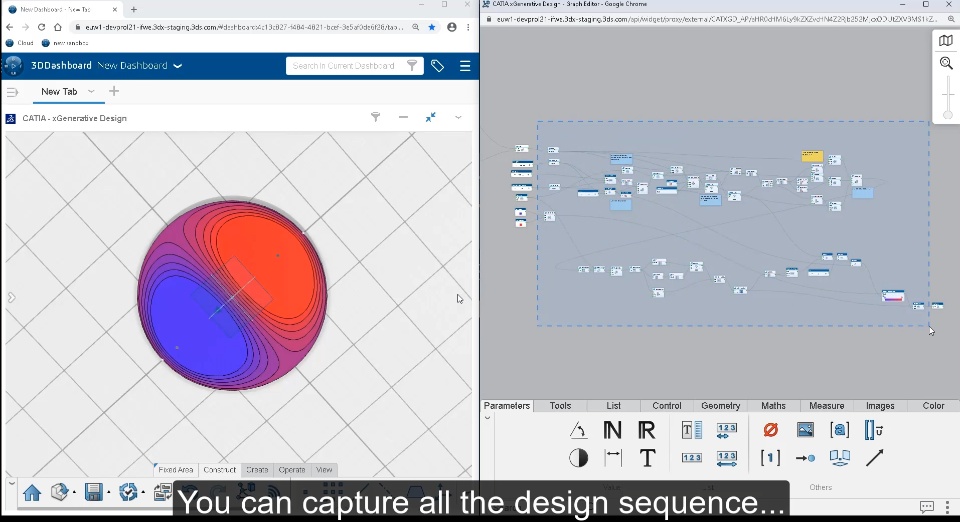Open the Images tab

[880, 406]
